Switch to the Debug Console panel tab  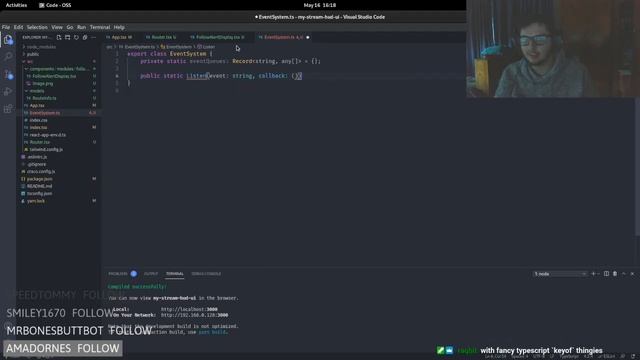click(206, 274)
